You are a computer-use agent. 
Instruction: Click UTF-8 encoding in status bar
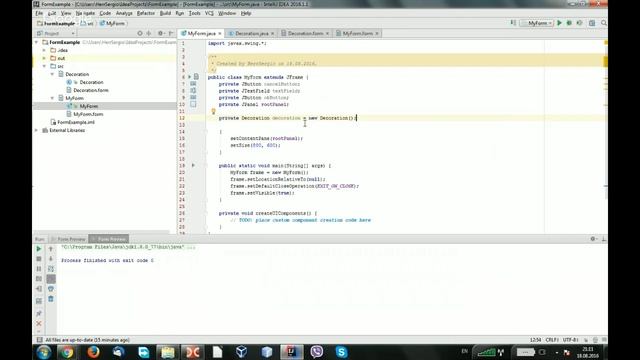[x=570, y=340]
